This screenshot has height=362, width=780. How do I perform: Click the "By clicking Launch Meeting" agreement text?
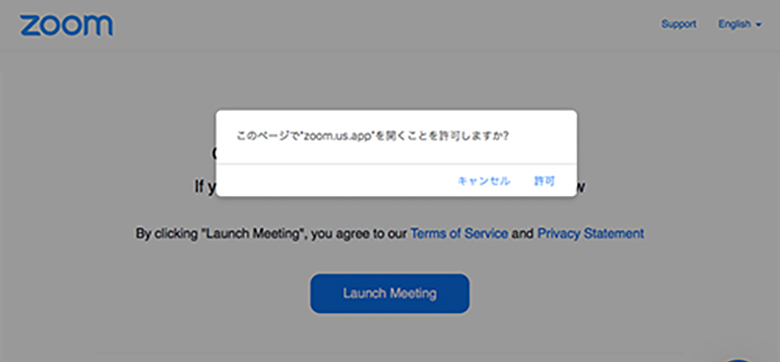click(x=390, y=233)
